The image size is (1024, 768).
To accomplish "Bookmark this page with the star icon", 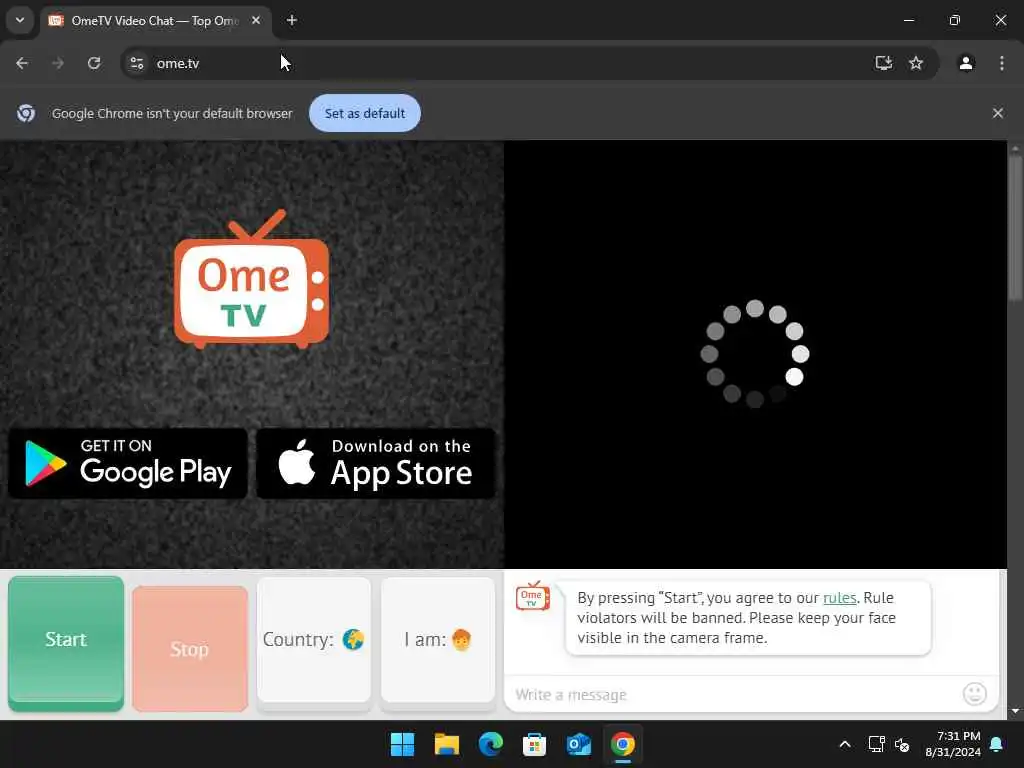I will [916, 63].
